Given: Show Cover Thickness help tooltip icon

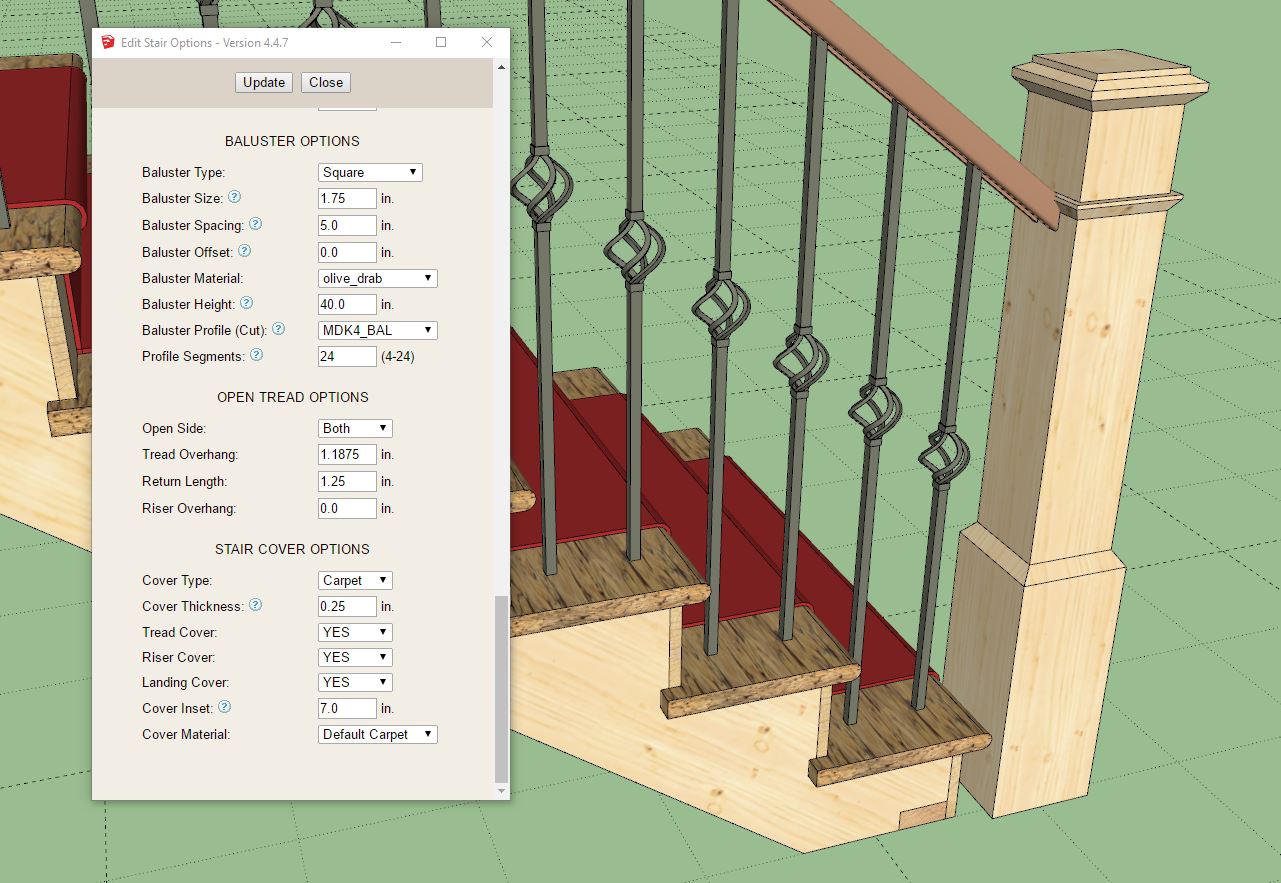Looking at the screenshot, I should [255, 605].
